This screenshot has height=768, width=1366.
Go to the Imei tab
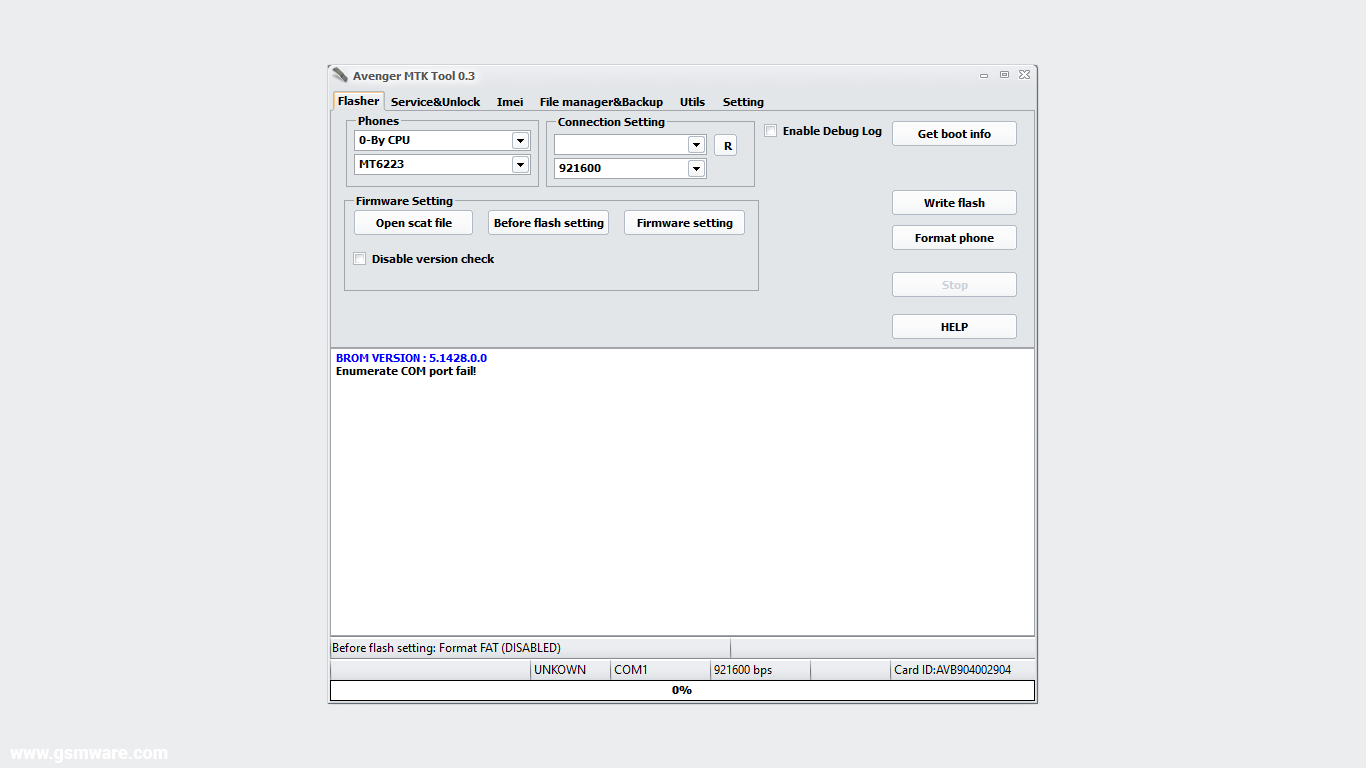[x=510, y=102]
